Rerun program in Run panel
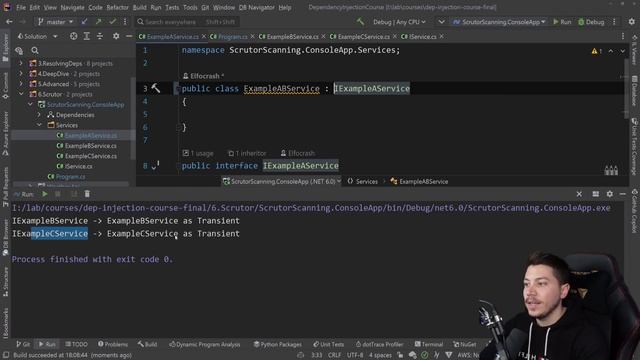 pyautogui.click(x=44, y=194)
